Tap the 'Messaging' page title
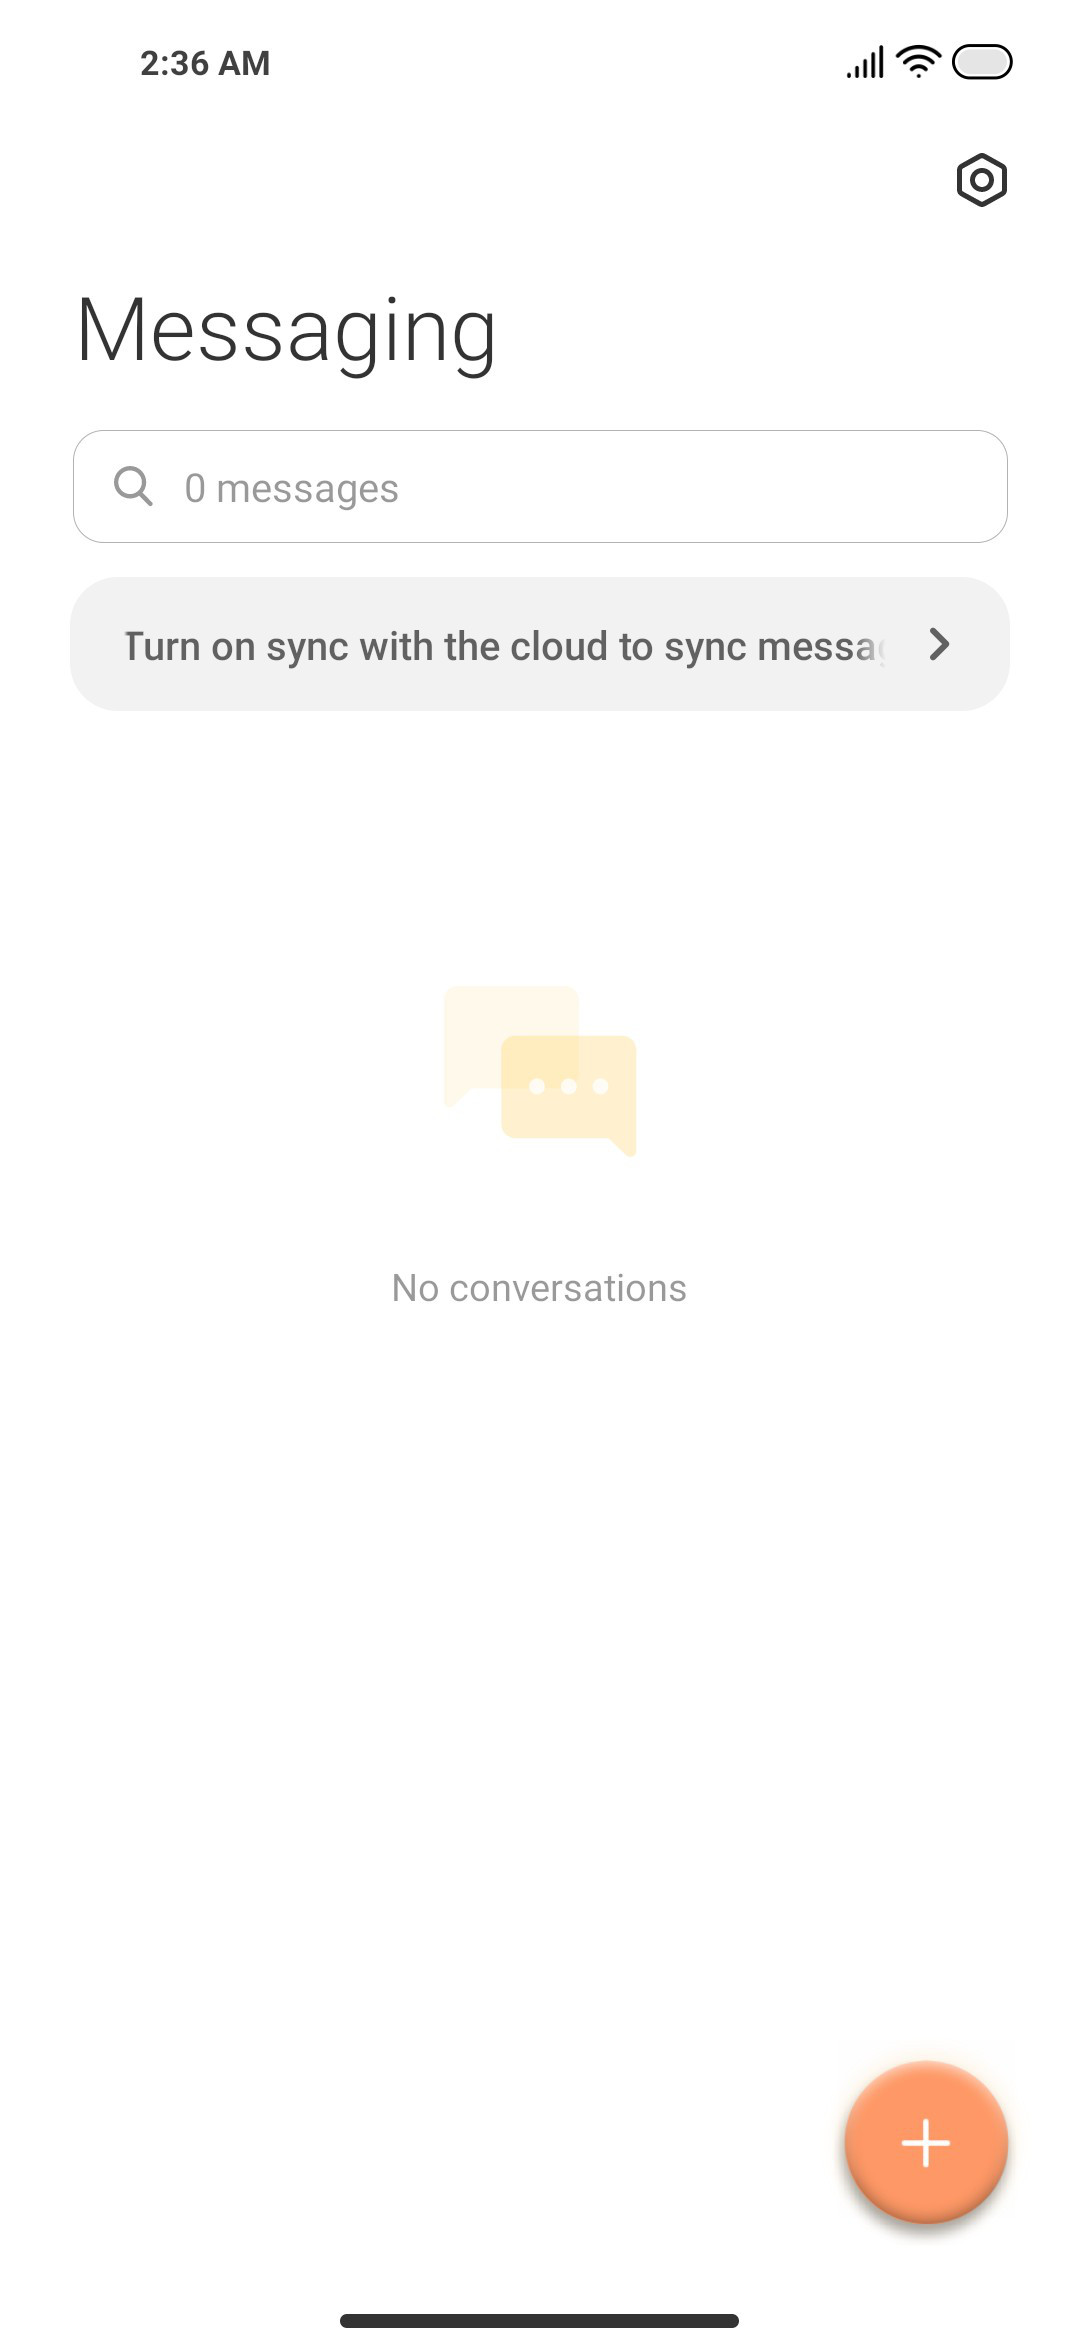 [x=286, y=333]
